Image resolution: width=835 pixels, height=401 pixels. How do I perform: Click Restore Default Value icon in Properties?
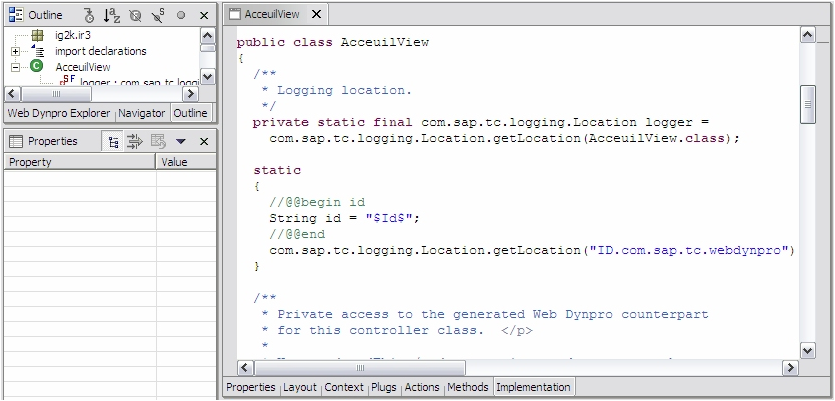coord(158,141)
